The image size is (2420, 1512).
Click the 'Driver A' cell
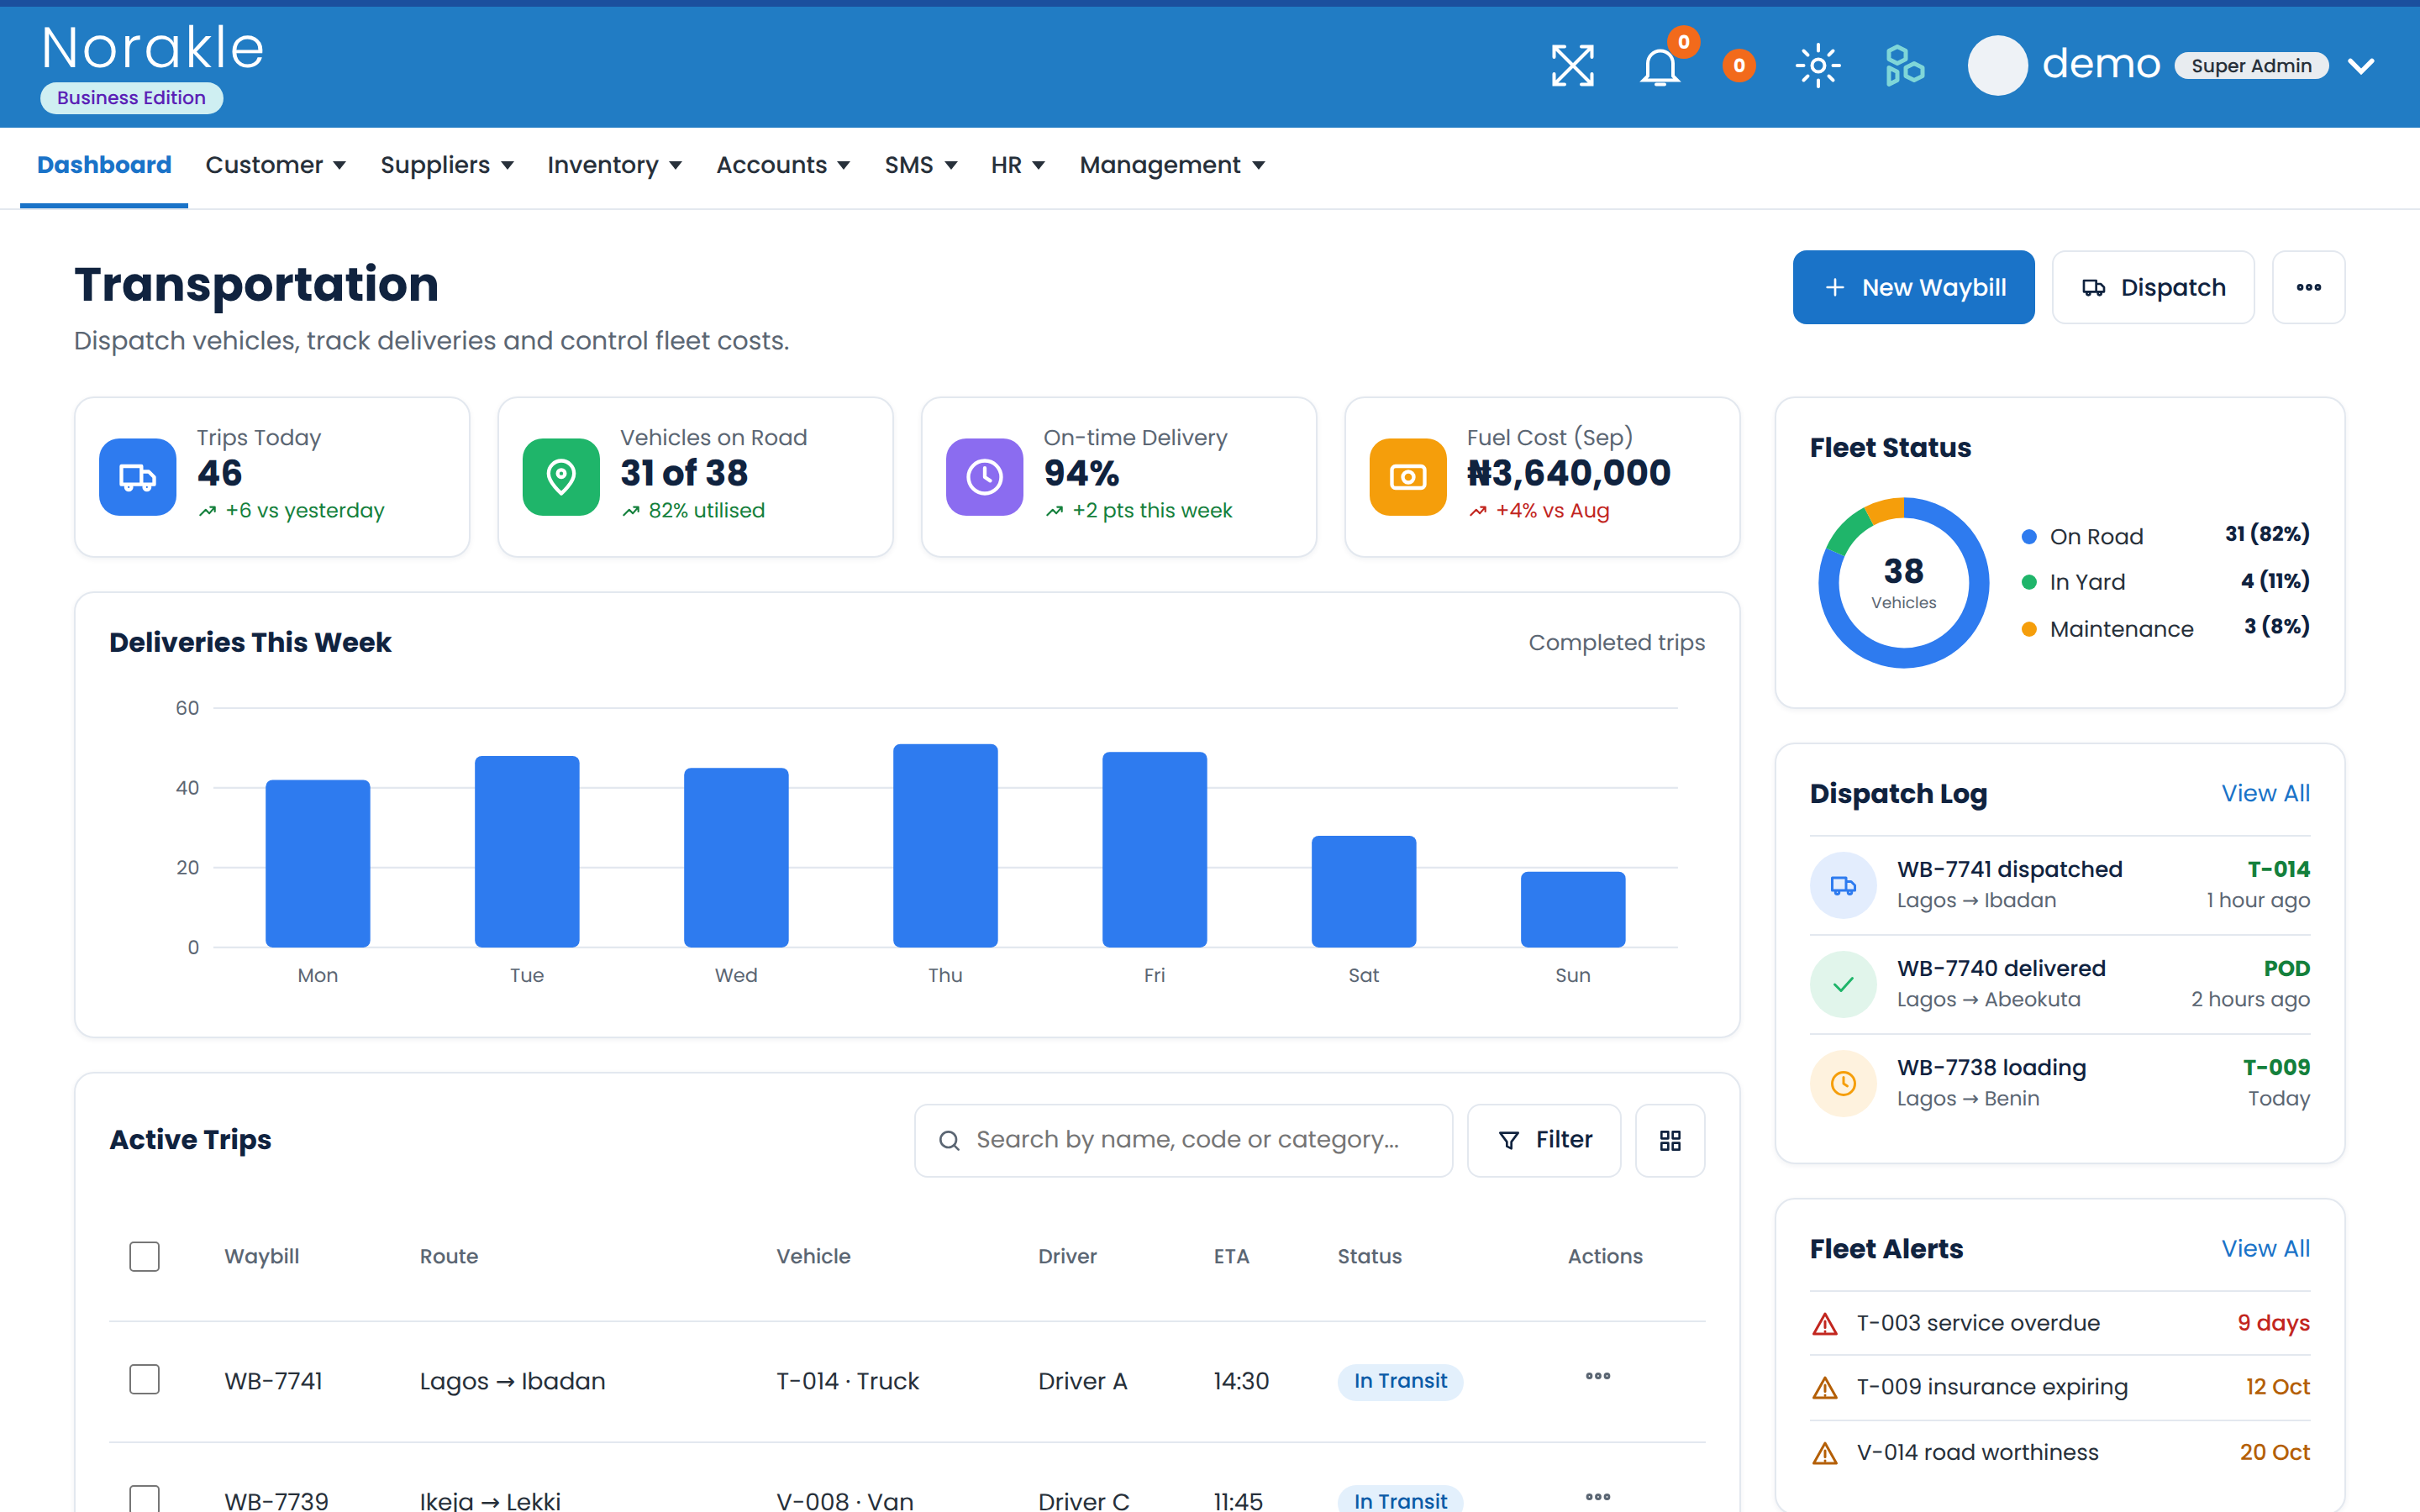pos(1082,1381)
